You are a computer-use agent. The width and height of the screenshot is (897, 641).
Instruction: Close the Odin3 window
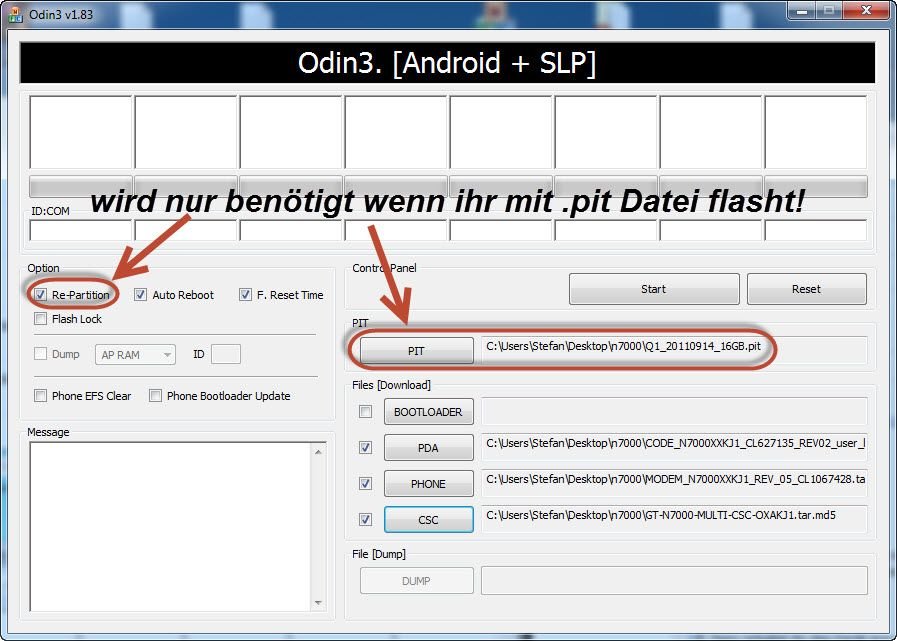[x=866, y=11]
